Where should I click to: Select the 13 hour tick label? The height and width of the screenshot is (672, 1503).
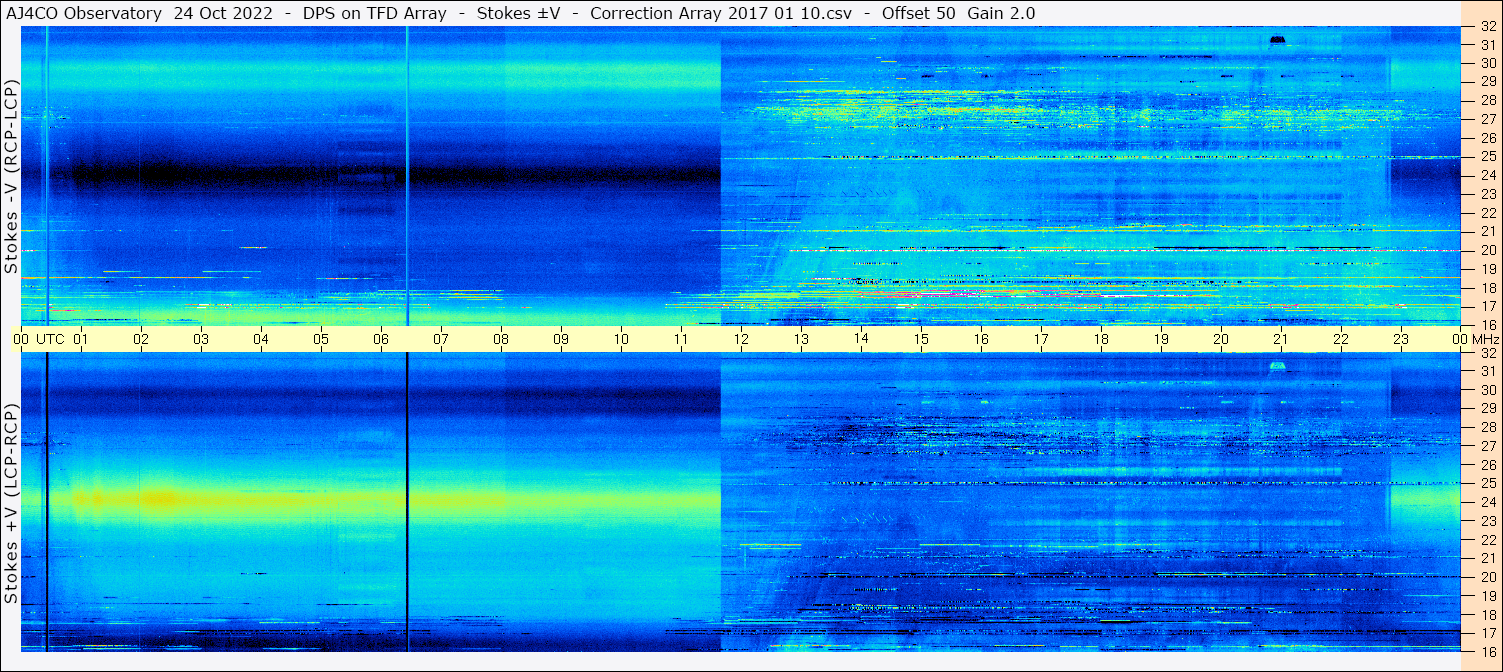point(801,339)
